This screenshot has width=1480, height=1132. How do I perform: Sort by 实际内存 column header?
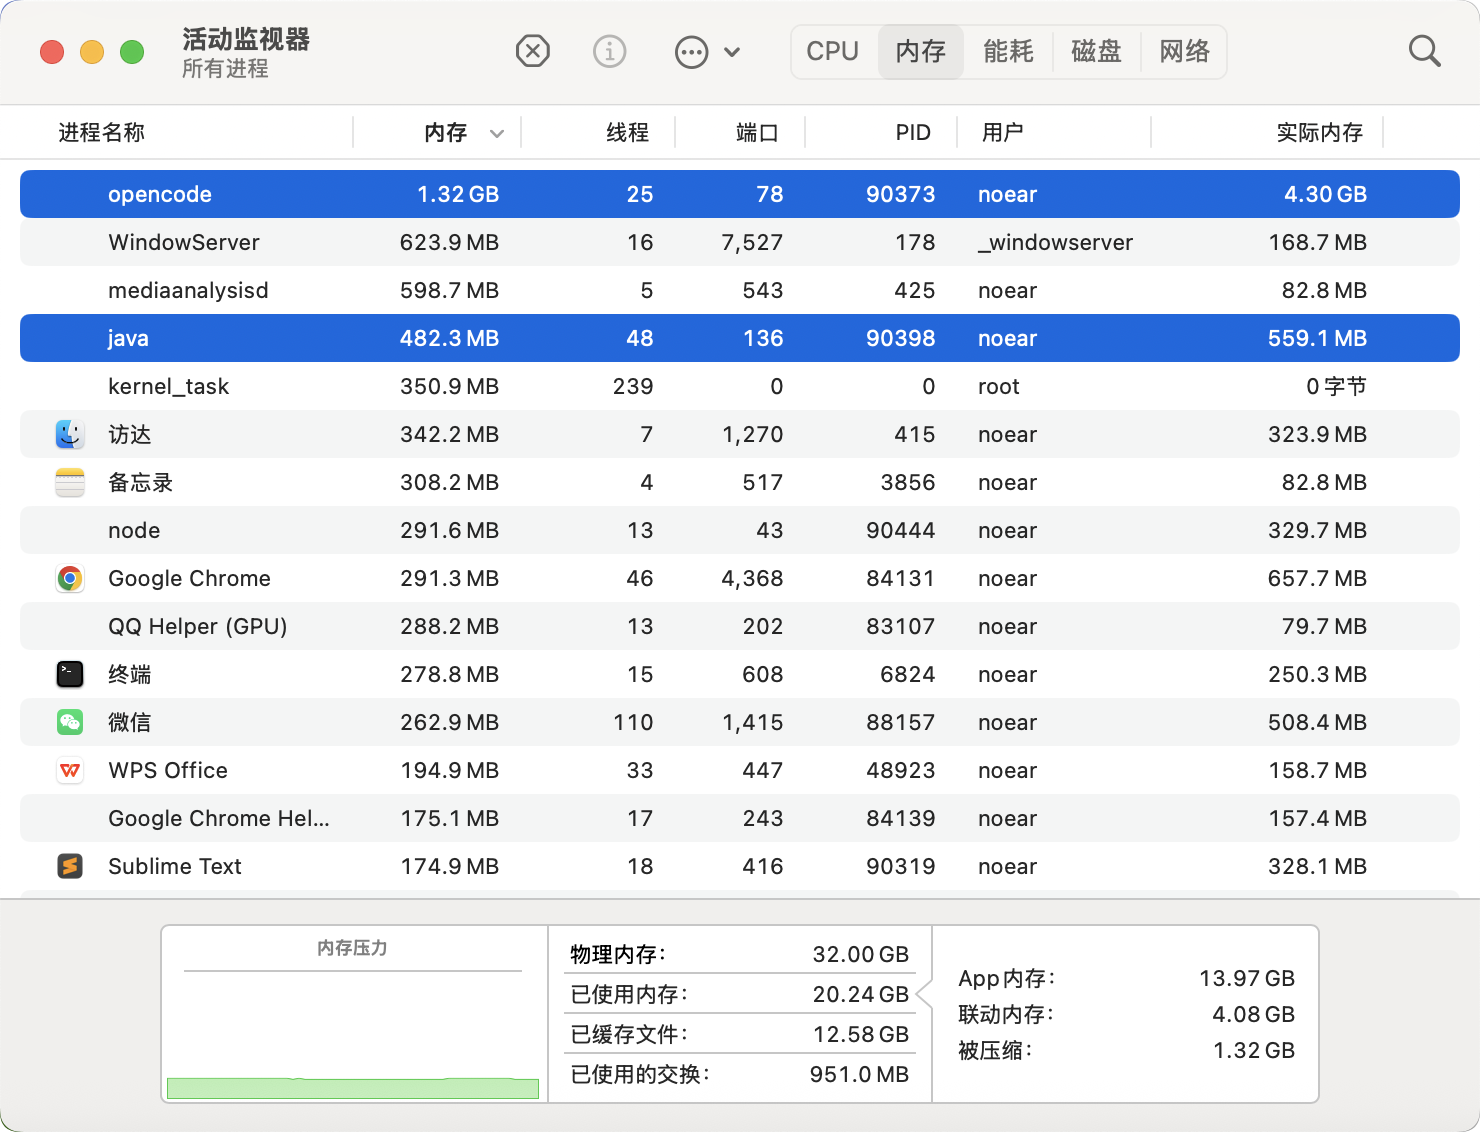click(x=1318, y=133)
